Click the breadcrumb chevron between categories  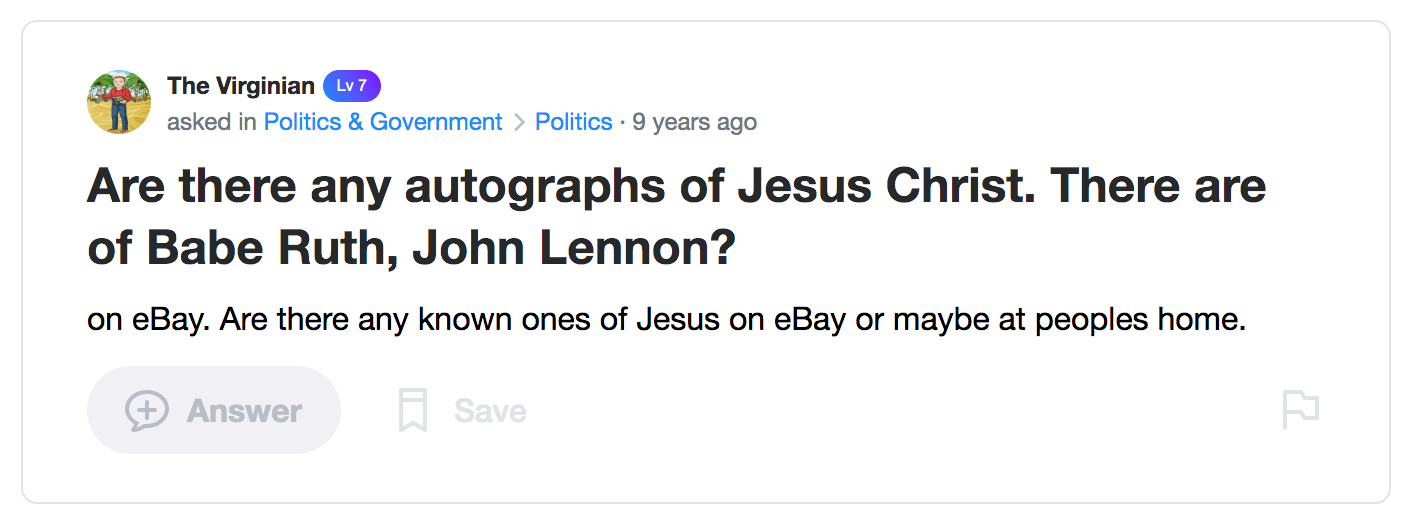(519, 123)
